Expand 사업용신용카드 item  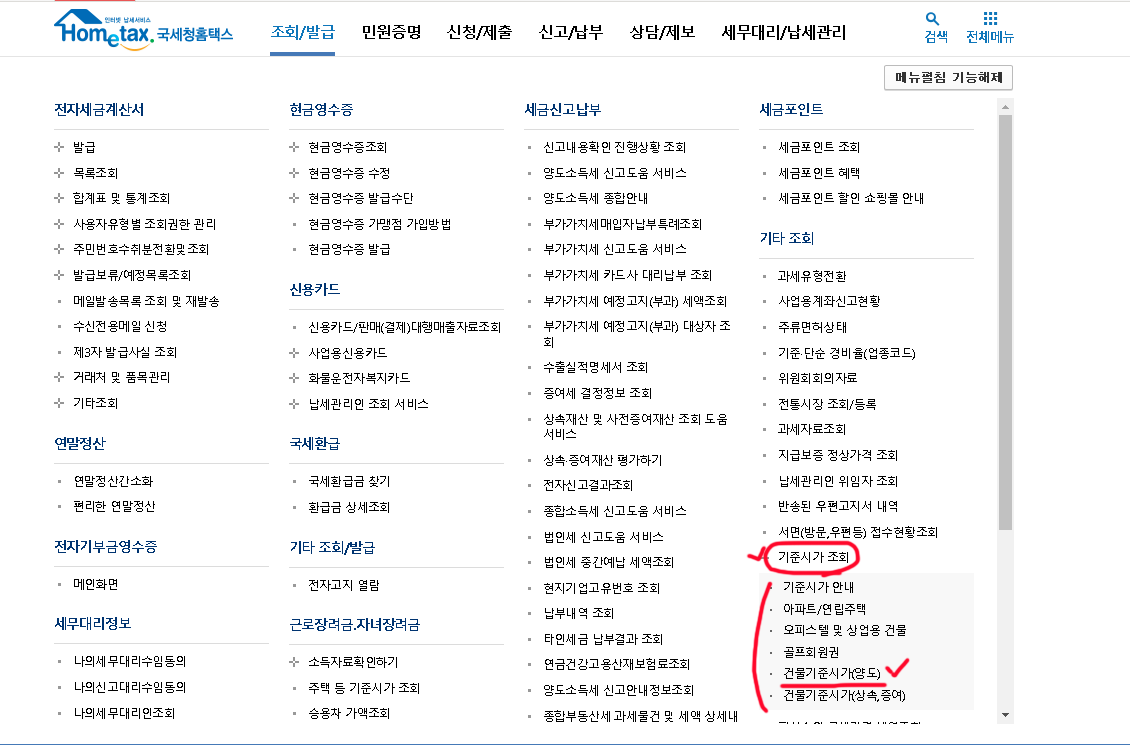pyautogui.click(x=294, y=353)
